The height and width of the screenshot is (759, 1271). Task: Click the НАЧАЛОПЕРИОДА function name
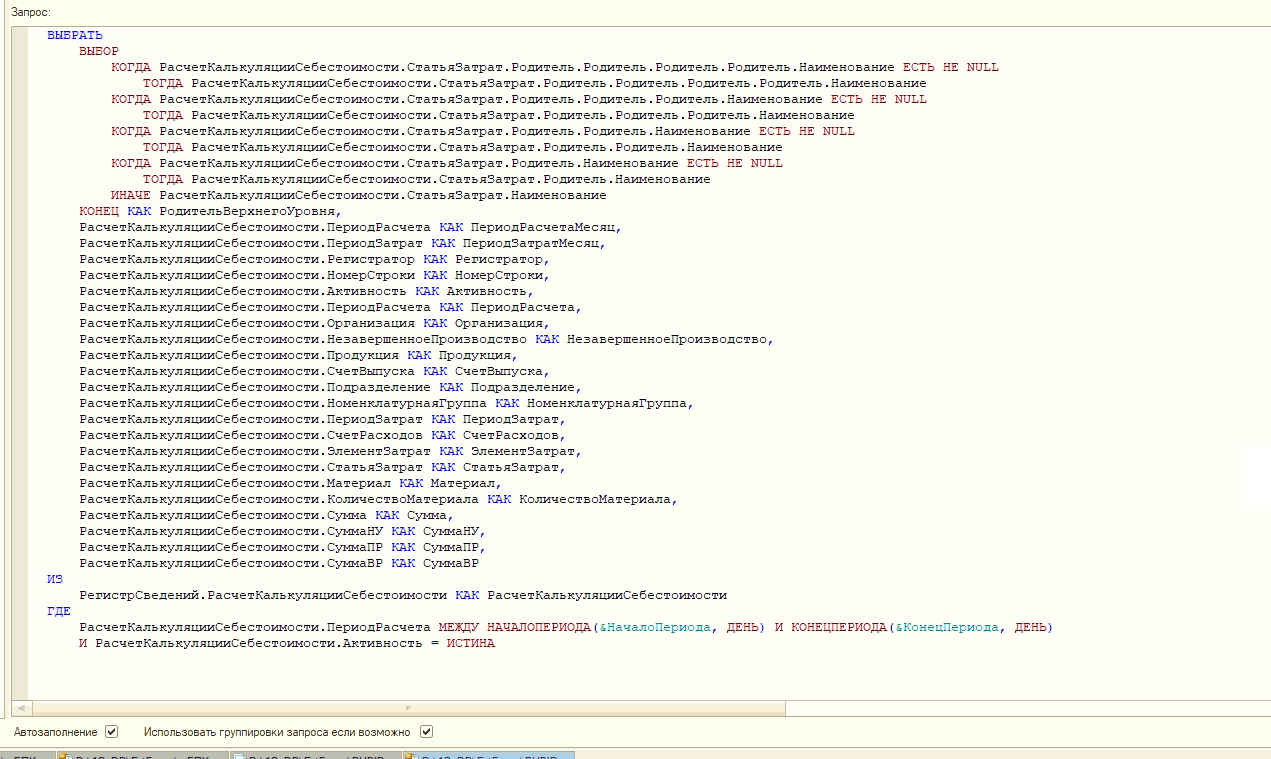539,627
